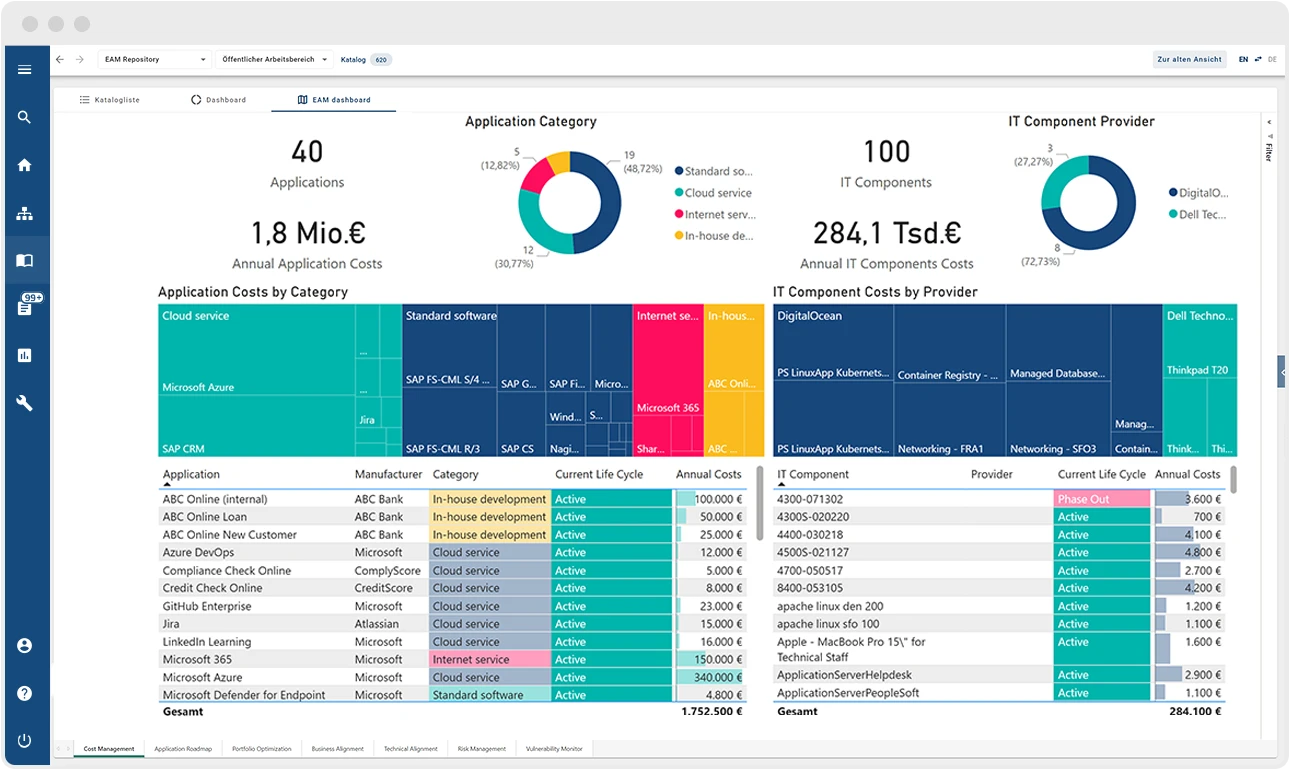Open the EAM Repository dropdown

(155, 60)
